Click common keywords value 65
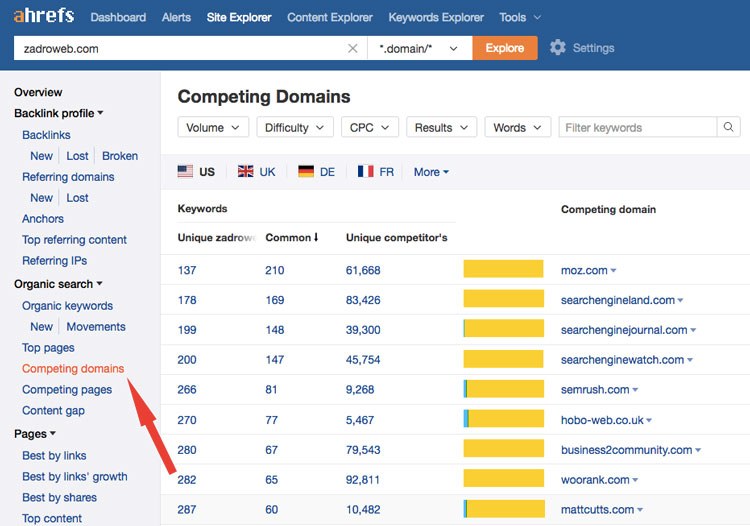This screenshot has height=526, width=750. (x=271, y=480)
